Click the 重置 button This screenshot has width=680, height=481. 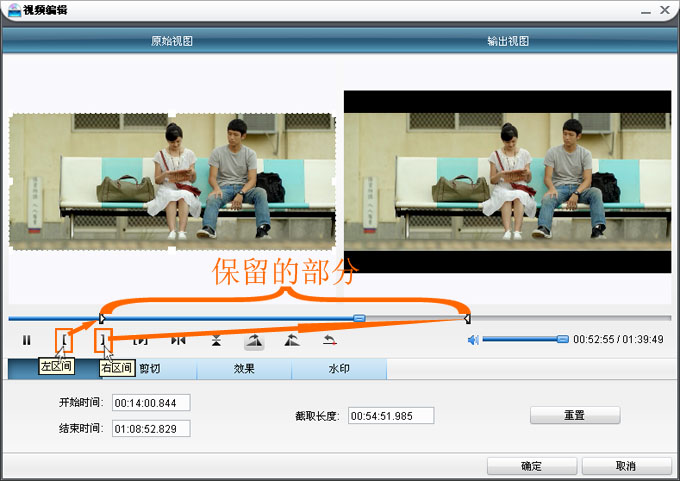coord(575,415)
